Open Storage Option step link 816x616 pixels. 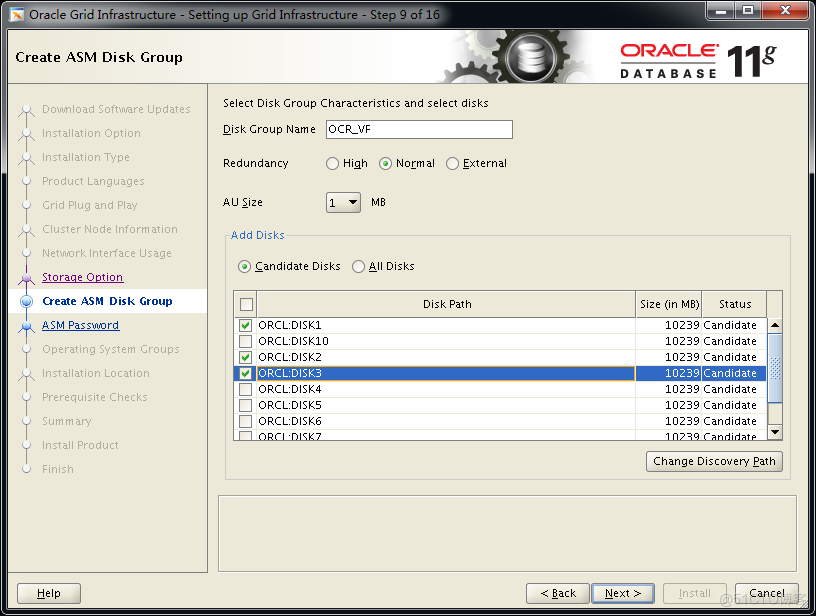tap(83, 277)
